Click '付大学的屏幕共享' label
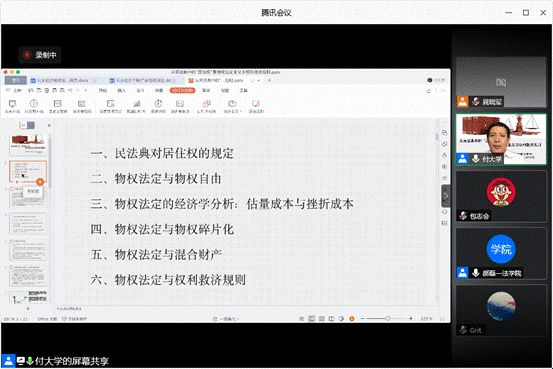The image size is (553, 369). pos(72,361)
